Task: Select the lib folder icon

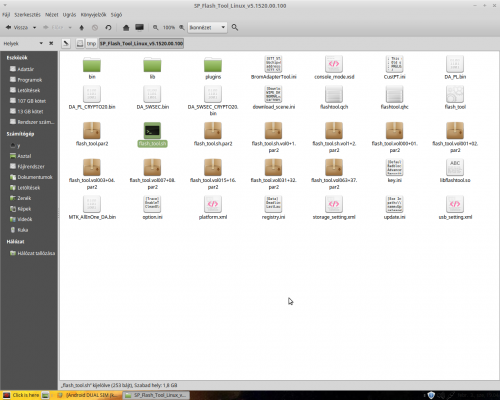Action: click(x=152, y=65)
